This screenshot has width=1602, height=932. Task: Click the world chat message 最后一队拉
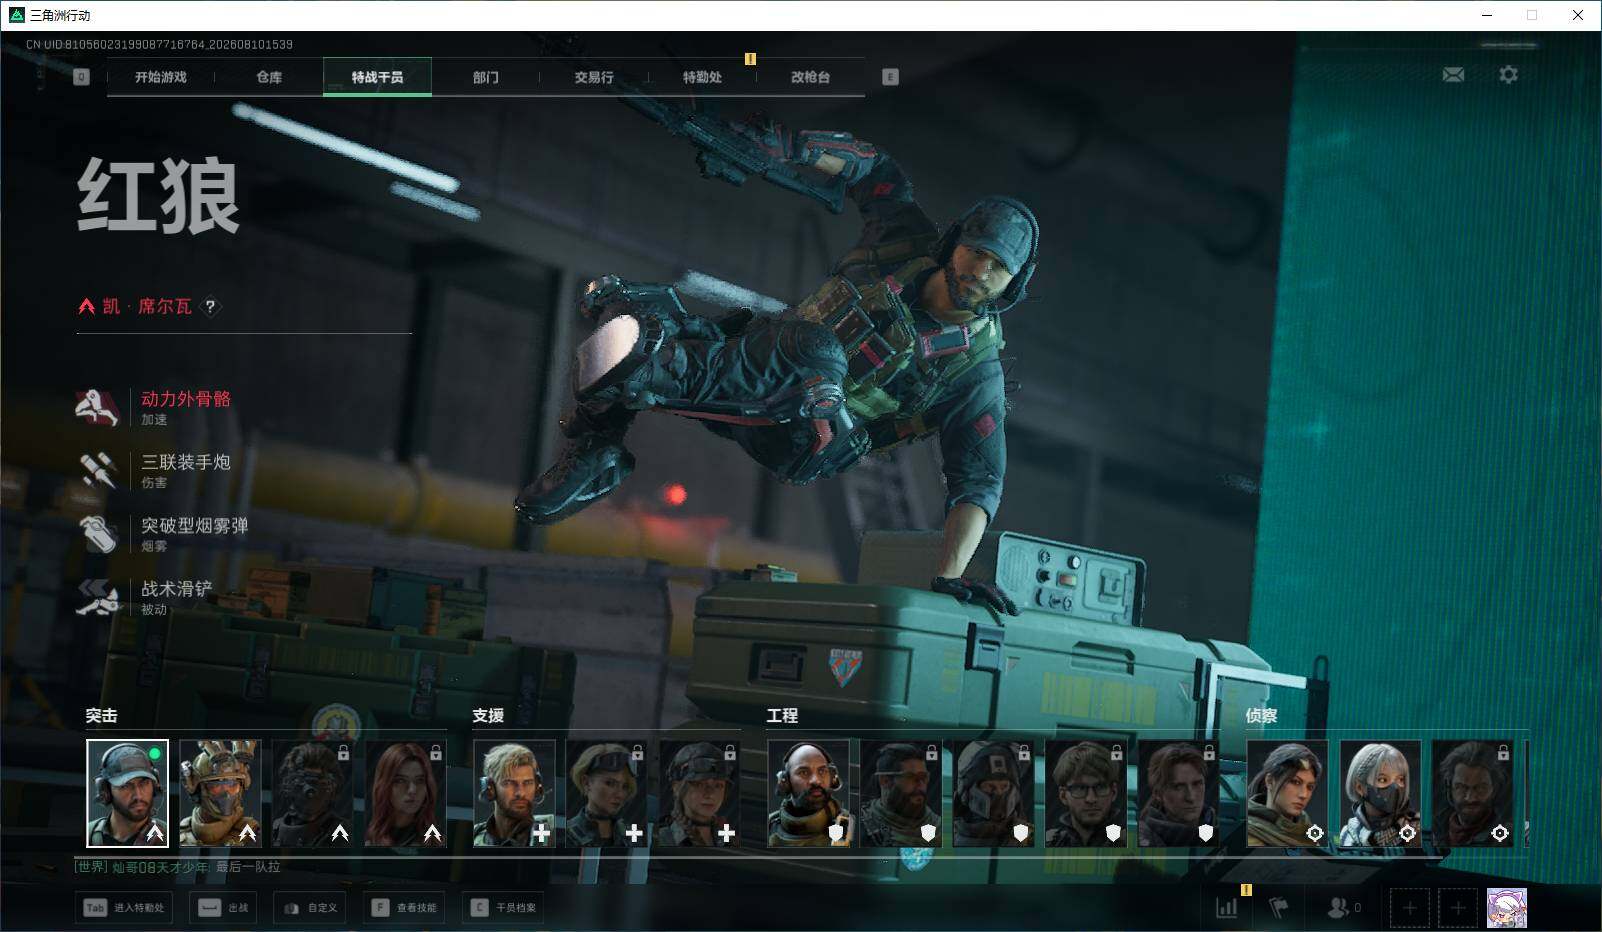point(248,867)
